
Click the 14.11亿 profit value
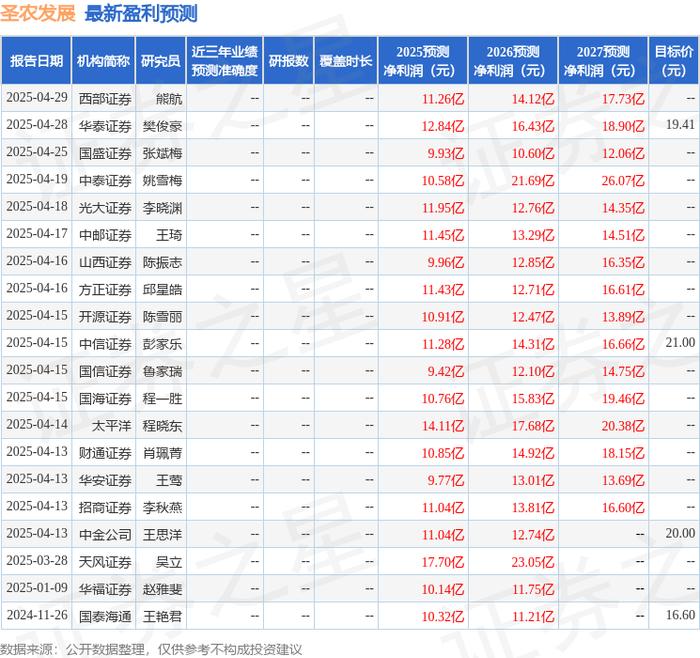tap(443, 425)
